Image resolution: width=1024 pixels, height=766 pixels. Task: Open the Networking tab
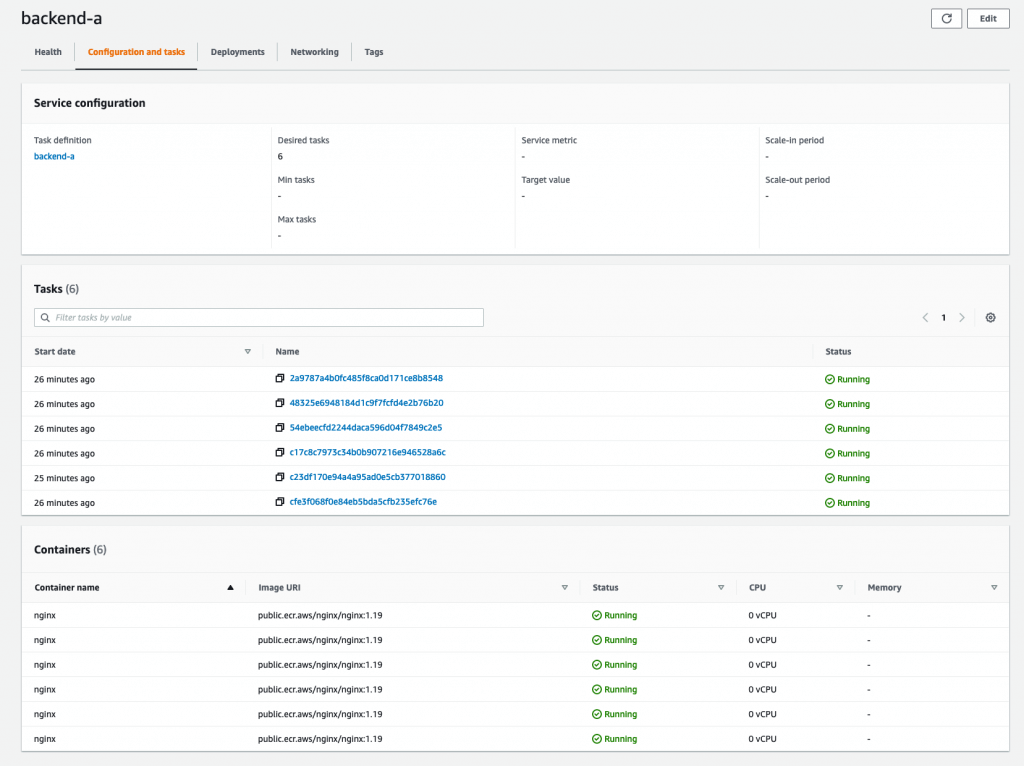[314, 52]
